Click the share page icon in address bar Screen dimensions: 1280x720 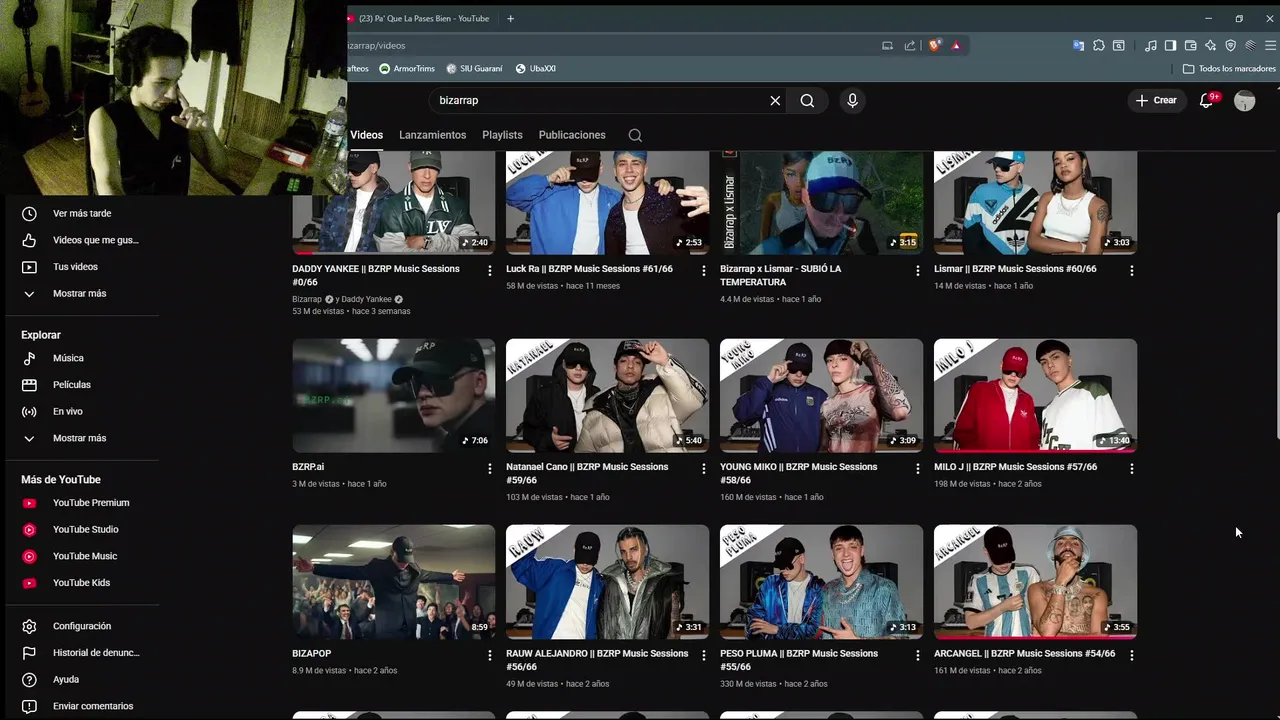(x=910, y=45)
